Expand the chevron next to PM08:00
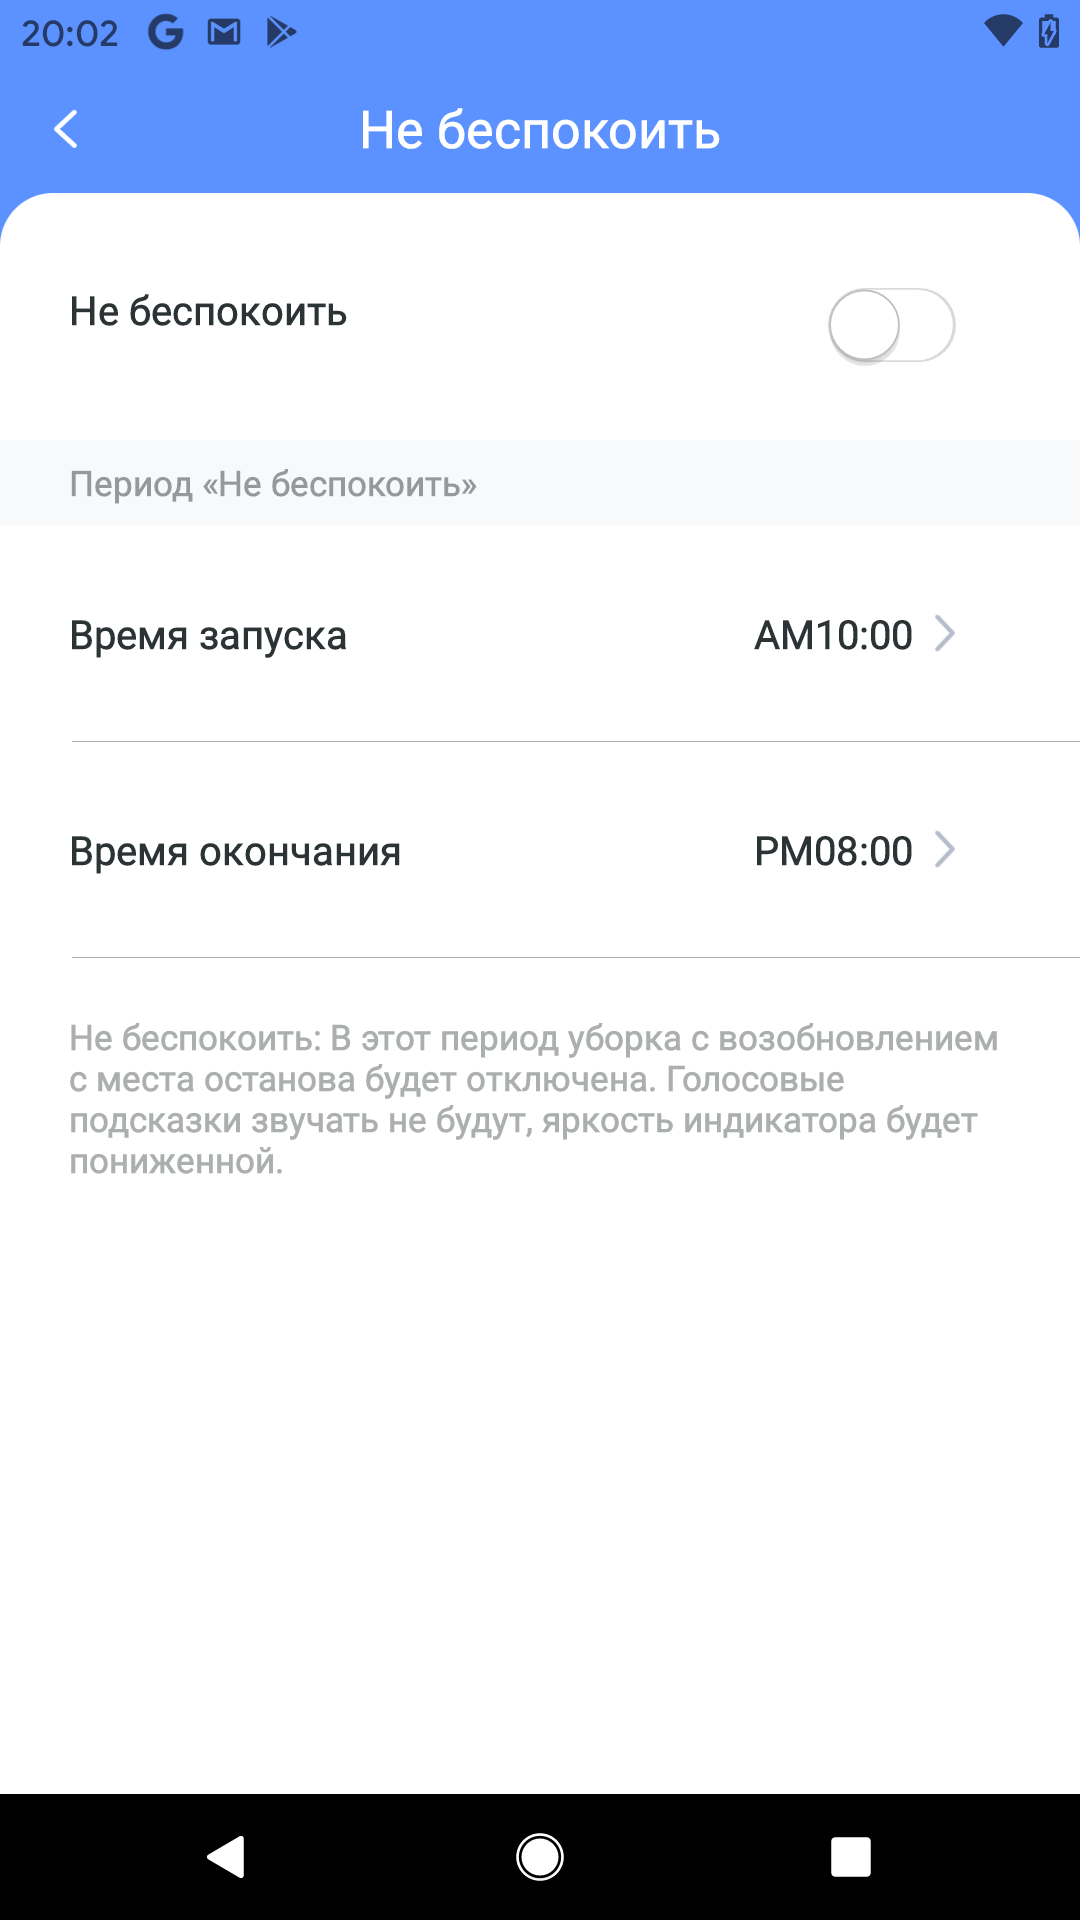This screenshot has height=1920, width=1080. [x=944, y=850]
